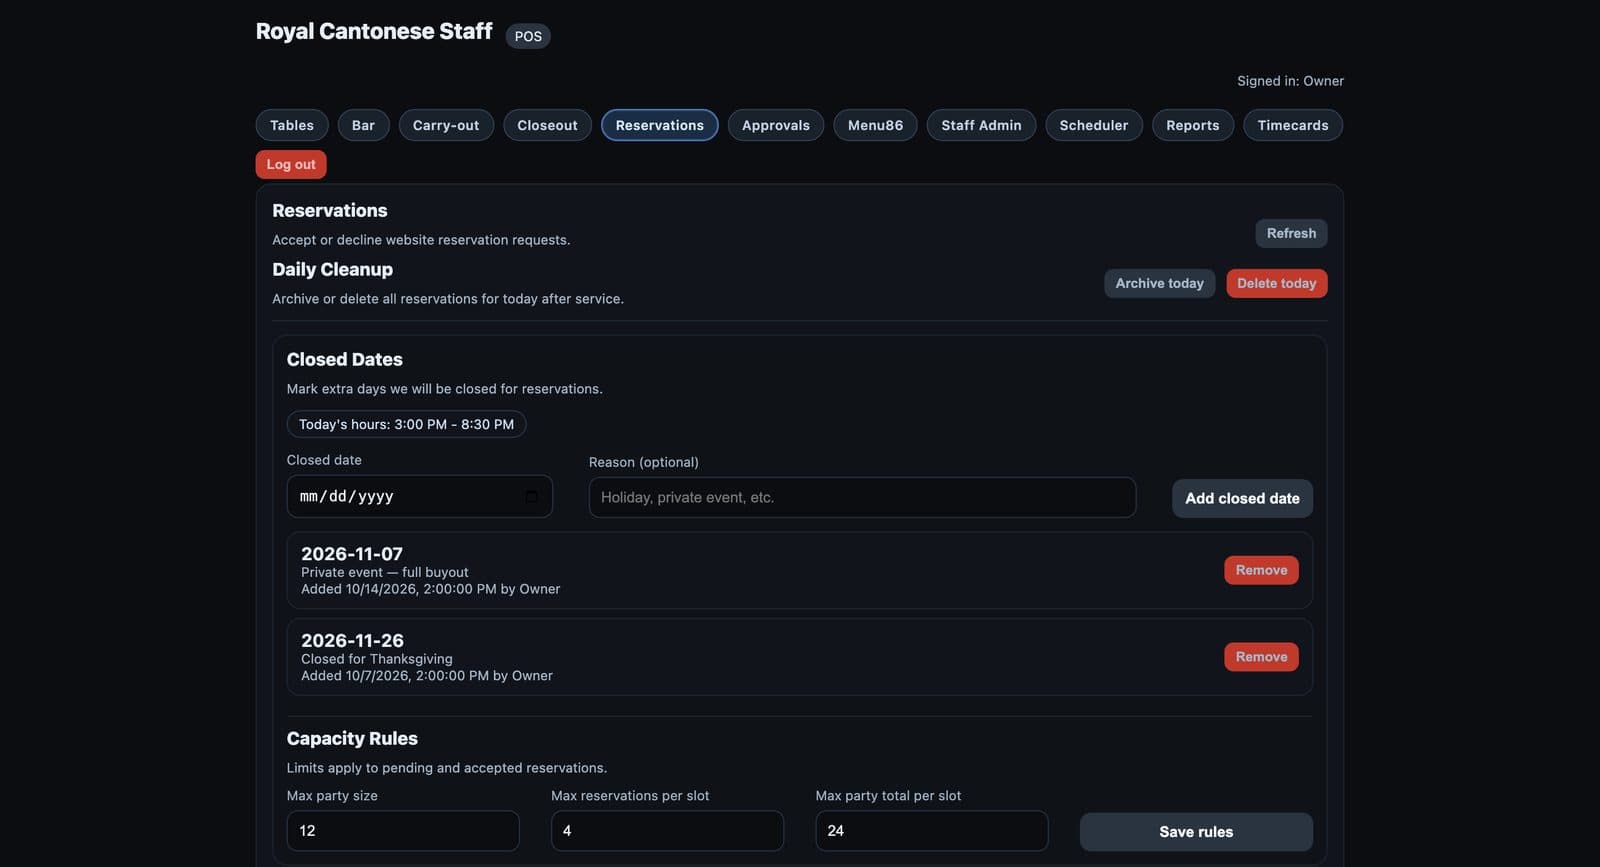This screenshot has height=867, width=1600.
Task: Click 'Added 10/7/2026, 2:00:00 PM by Owner' text
Action: pyautogui.click(x=427, y=676)
